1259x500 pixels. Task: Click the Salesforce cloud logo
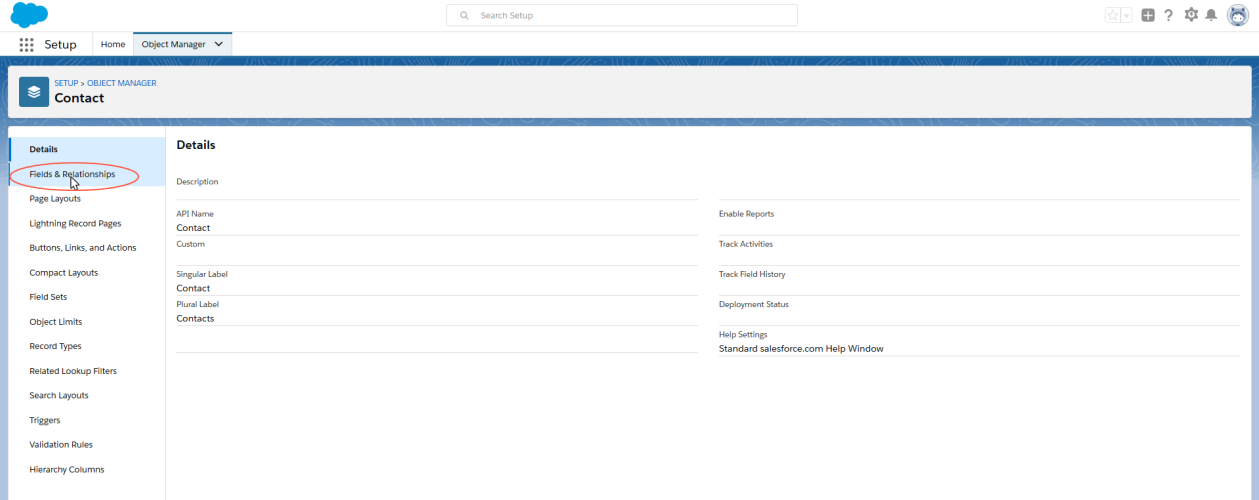coord(29,15)
